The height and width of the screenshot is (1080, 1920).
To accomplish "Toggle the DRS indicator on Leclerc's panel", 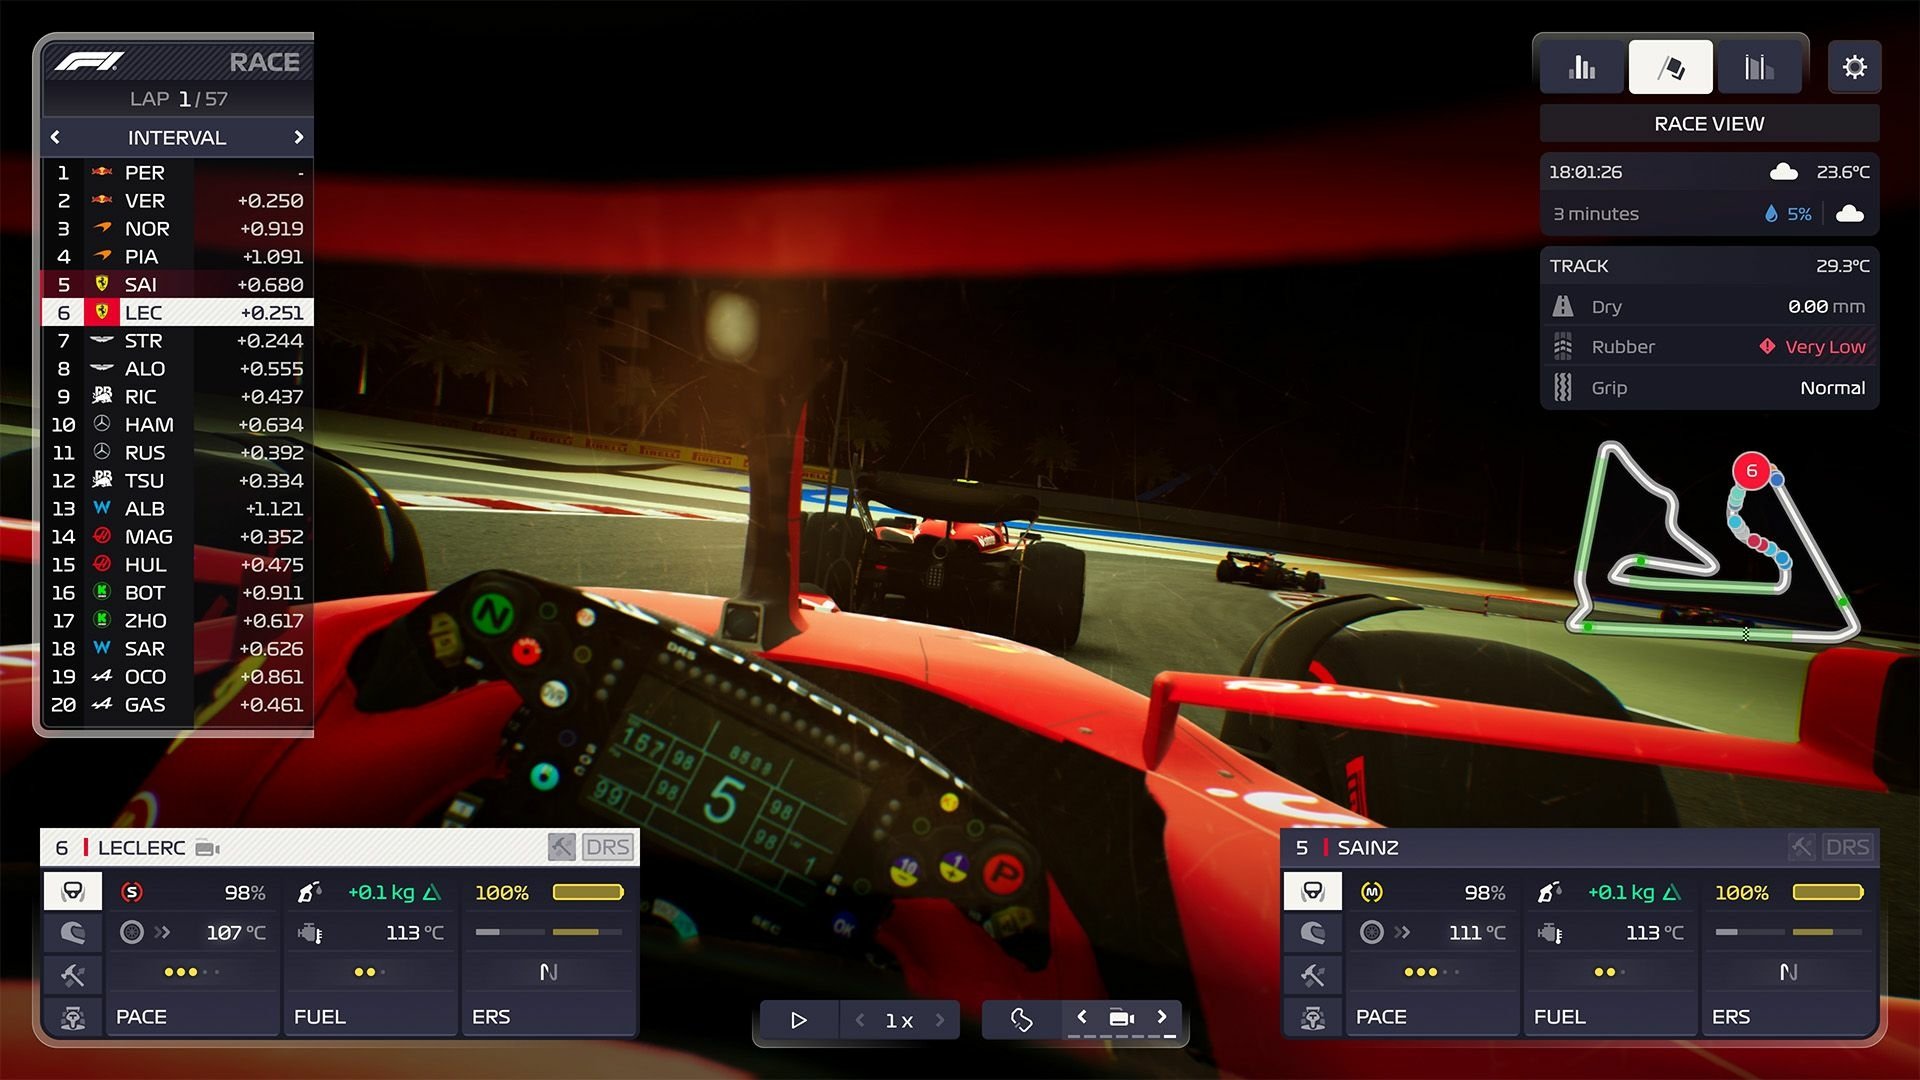I will [610, 847].
